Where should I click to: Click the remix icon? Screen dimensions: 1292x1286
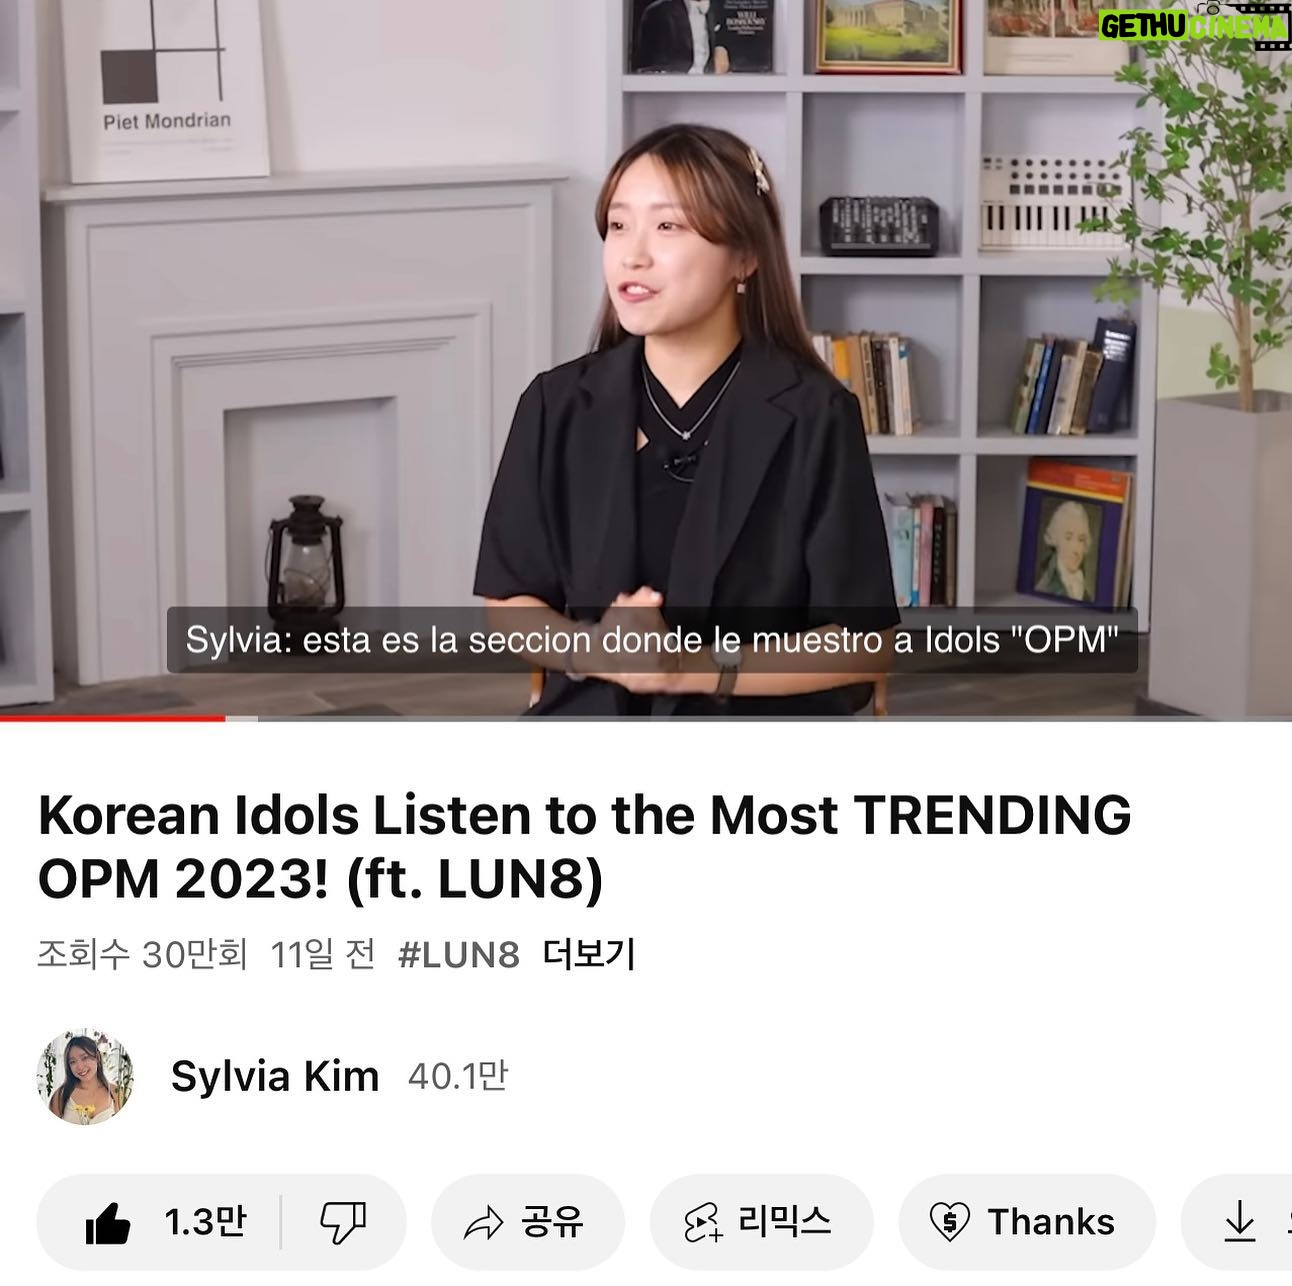click(703, 1222)
